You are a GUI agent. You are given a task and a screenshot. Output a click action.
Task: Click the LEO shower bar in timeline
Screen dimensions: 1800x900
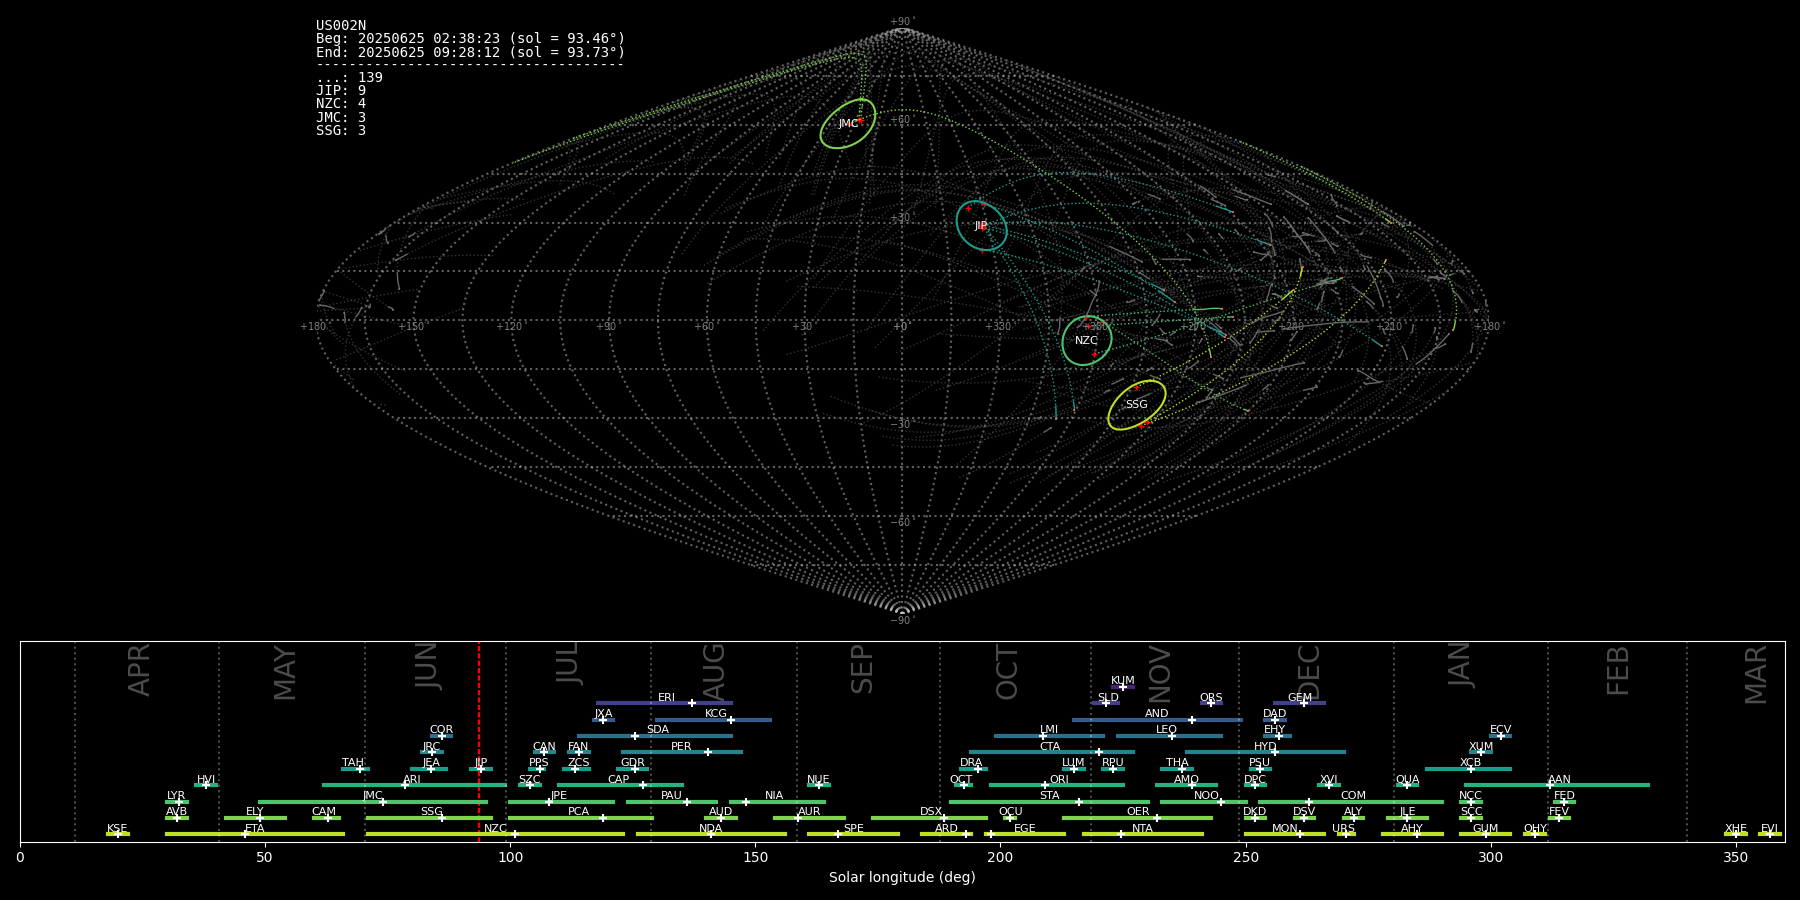[x=1169, y=736]
